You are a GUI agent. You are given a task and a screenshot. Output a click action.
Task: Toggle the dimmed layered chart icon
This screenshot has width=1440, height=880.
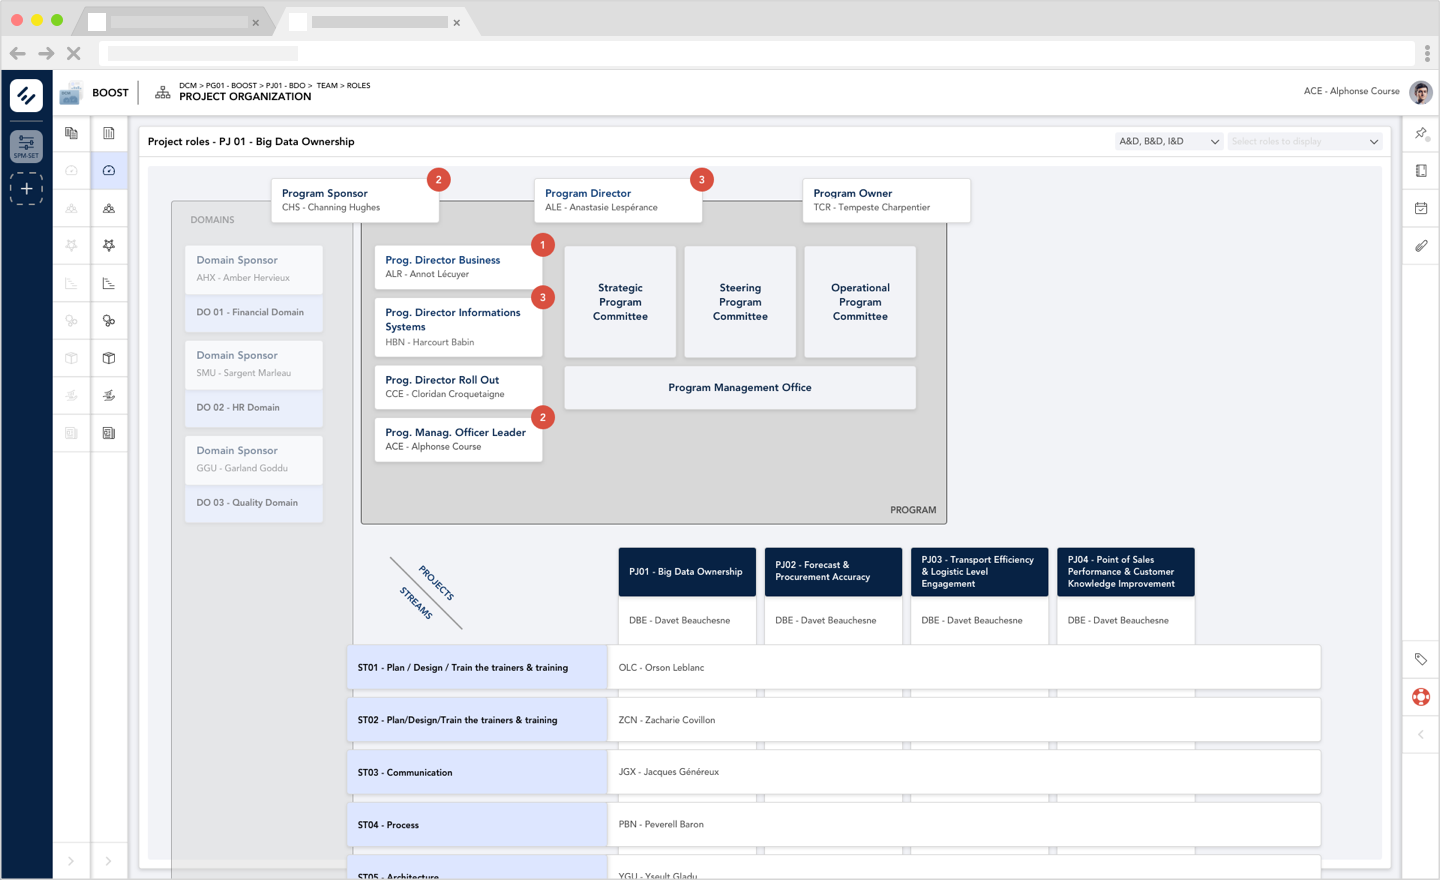pyautogui.click(x=70, y=283)
